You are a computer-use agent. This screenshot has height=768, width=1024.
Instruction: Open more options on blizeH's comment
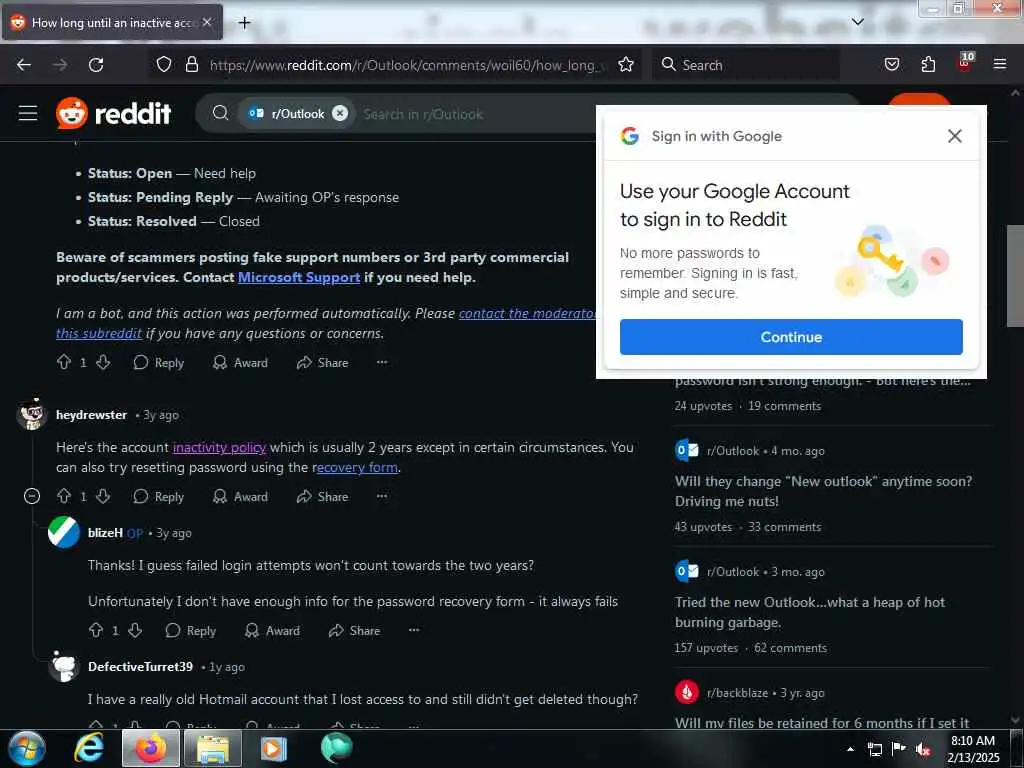coord(414,630)
